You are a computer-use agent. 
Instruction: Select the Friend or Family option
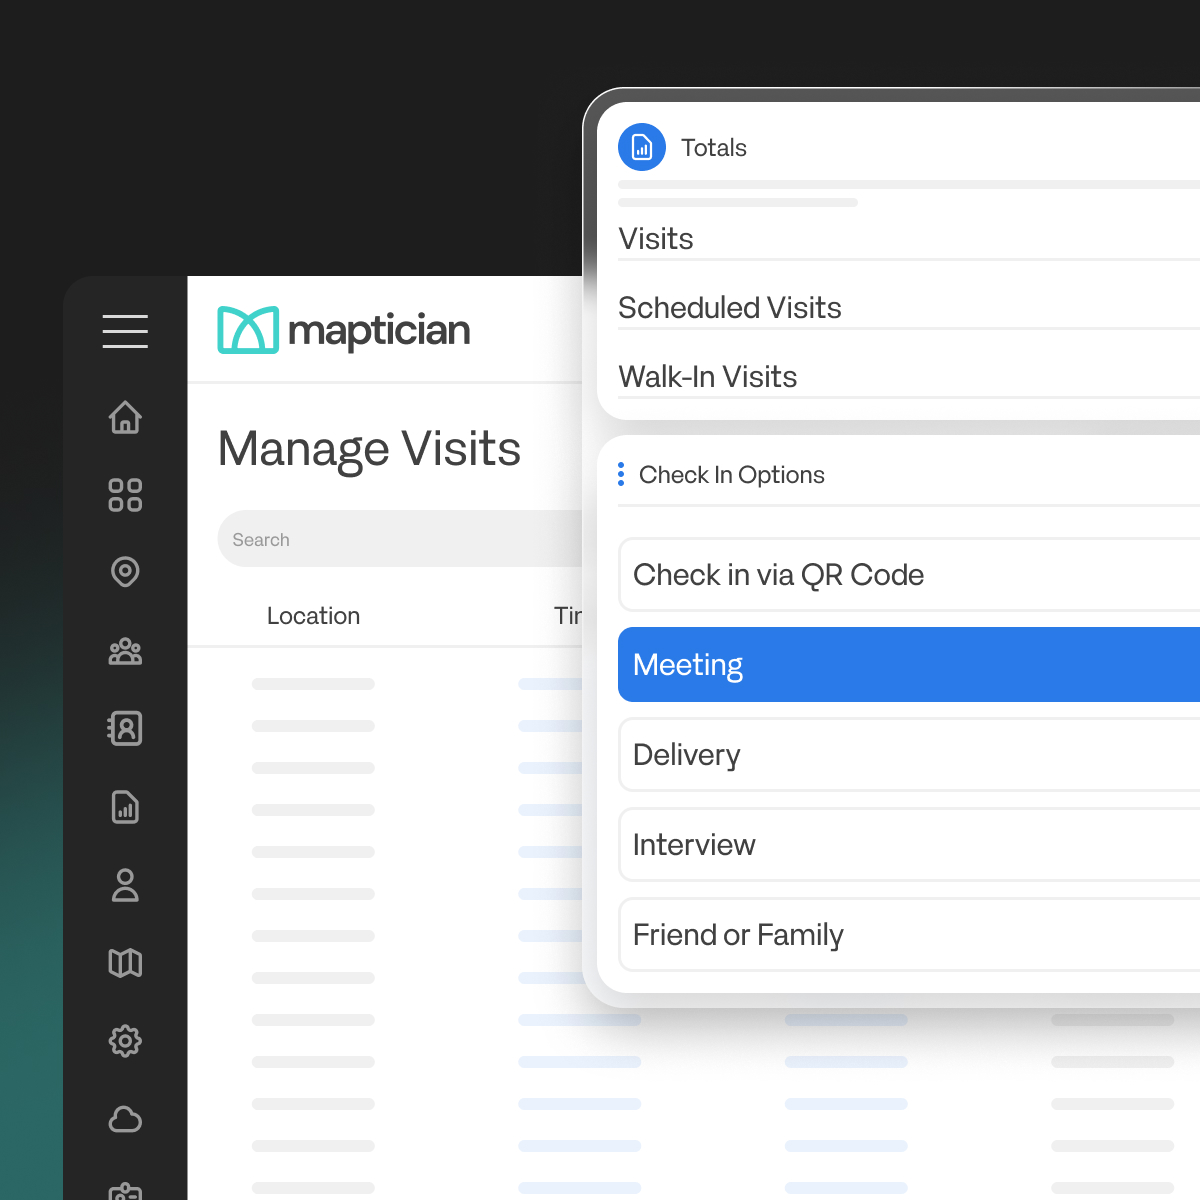pos(909,935)
